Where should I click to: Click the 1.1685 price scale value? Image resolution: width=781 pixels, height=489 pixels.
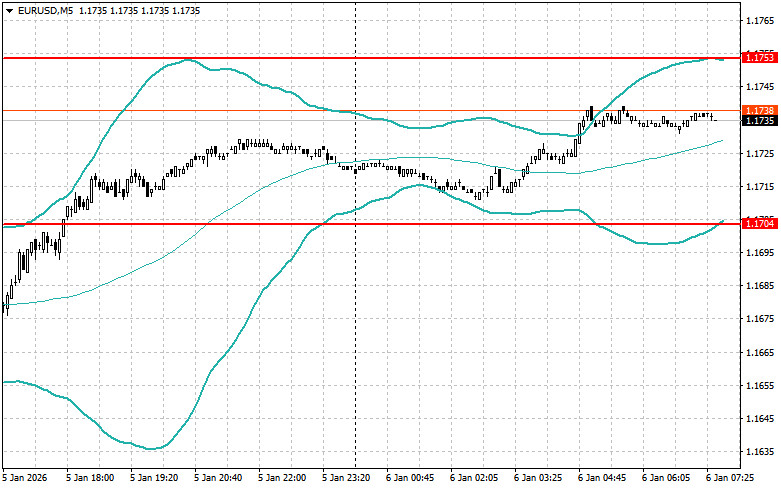pyautogui.click(x=760, y=286)
